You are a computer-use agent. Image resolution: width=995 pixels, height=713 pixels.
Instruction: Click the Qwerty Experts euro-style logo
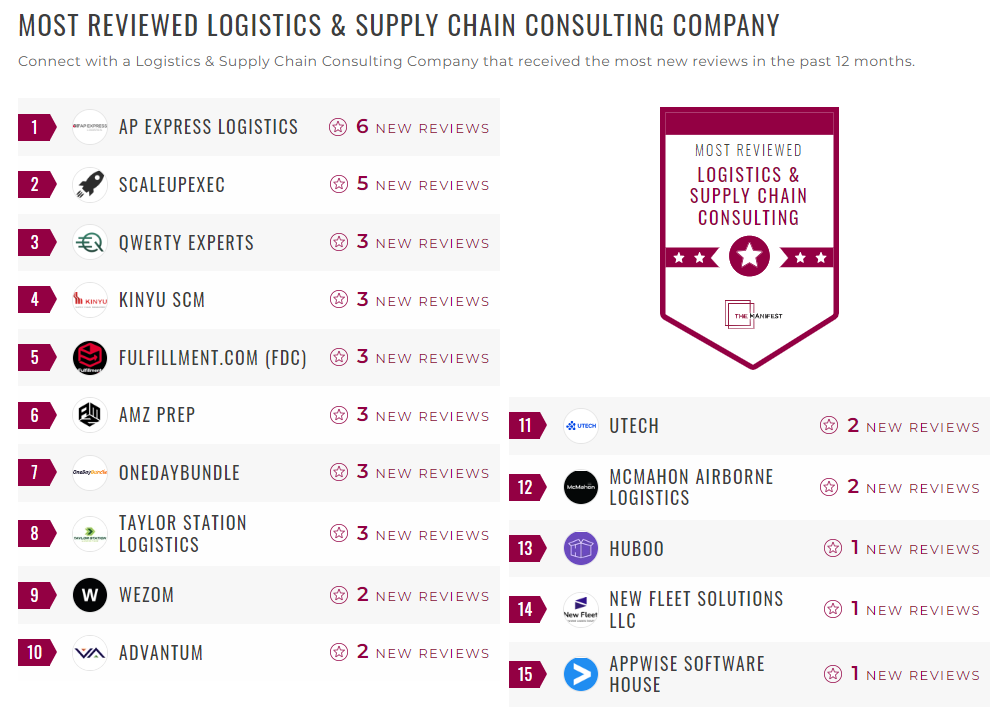point(89,242)
